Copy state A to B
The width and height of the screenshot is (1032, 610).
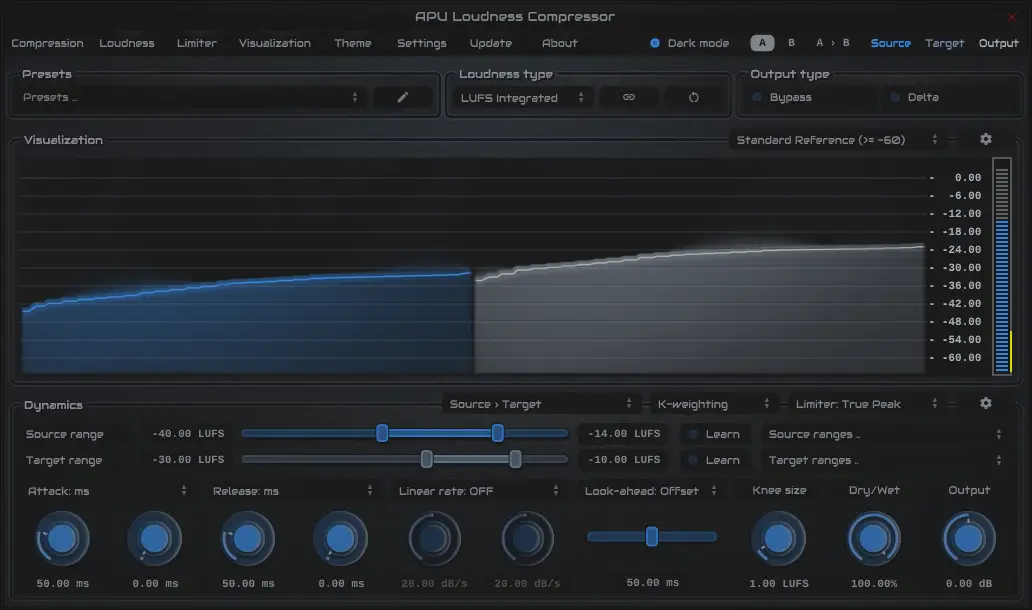833,43
